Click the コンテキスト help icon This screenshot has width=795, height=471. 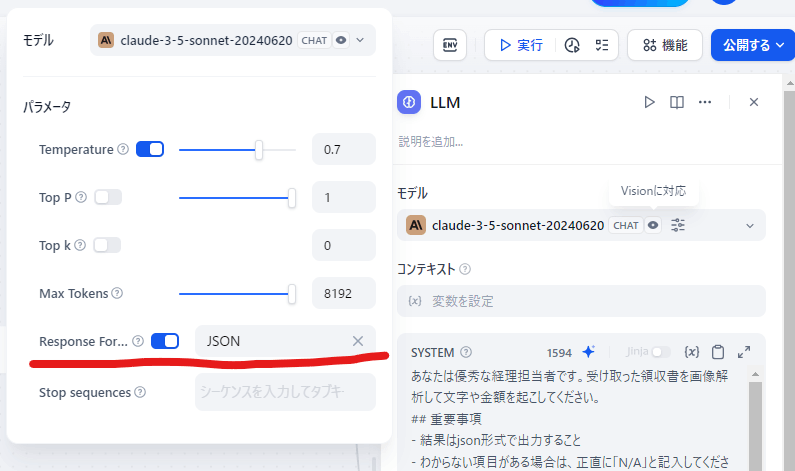465,269
